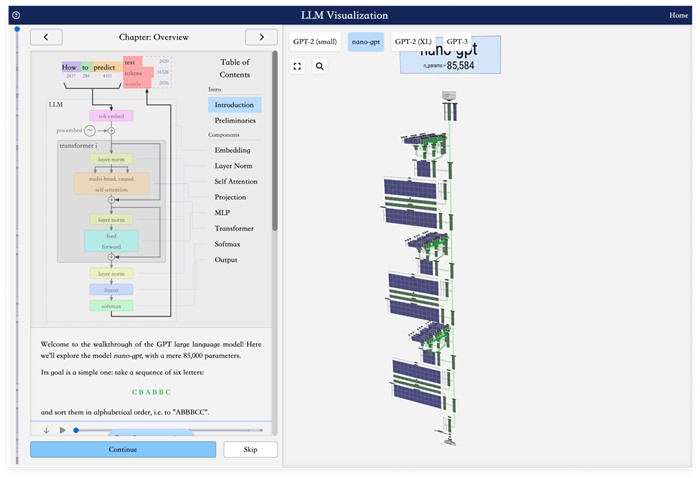Open Embedding in table of contents

point(232,150)
